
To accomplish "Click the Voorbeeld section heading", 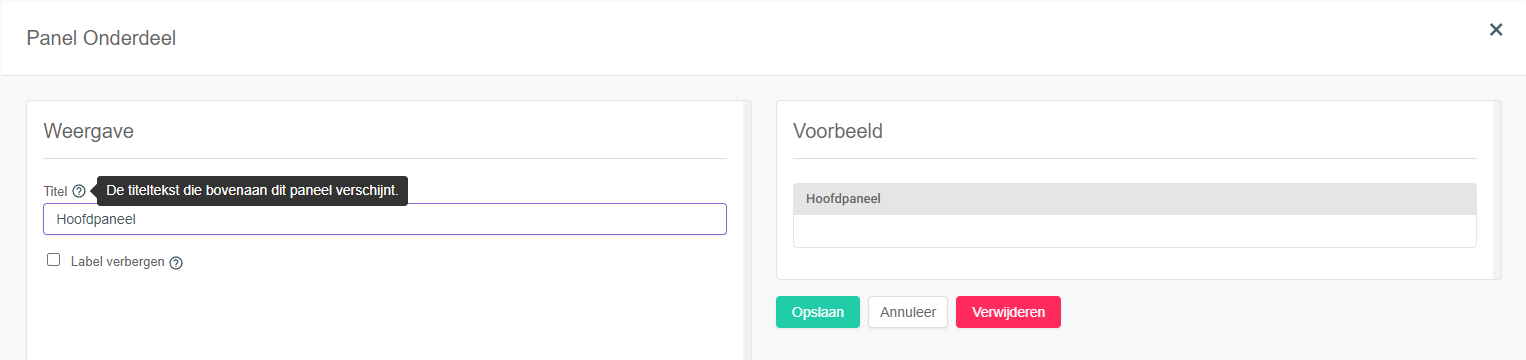I will click(x=838, y=131).
